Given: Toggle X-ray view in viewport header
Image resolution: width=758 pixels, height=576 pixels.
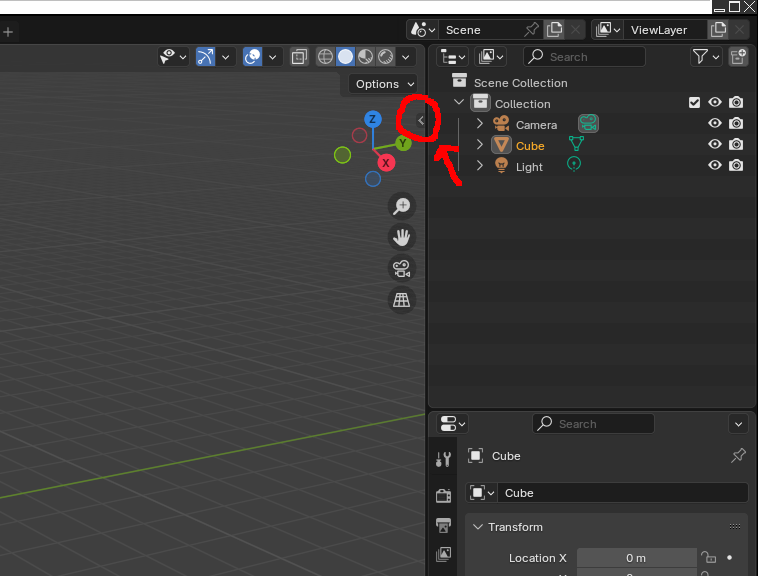Looking at the screenshot, I should pyautogui.click(x=299, y=57).
